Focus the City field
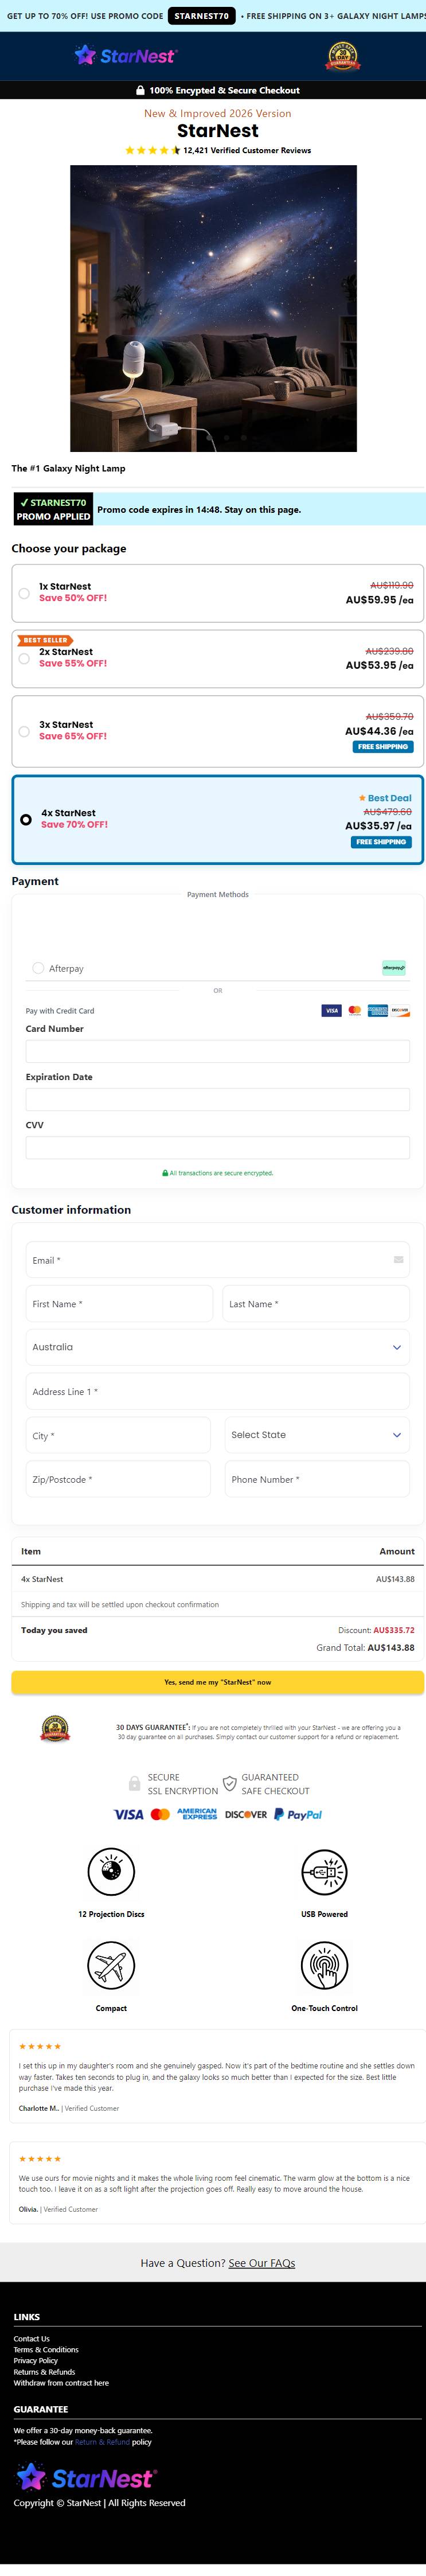This screenshot has height=2576, width=426. coord(118,1435)
